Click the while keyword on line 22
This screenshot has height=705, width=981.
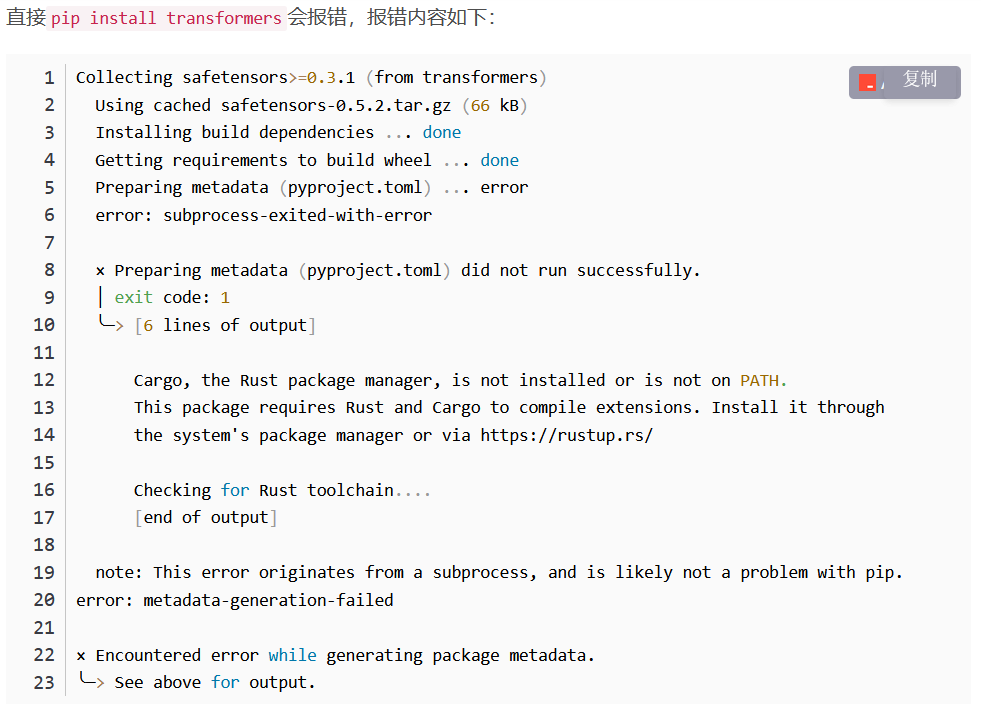pos(292,655)
